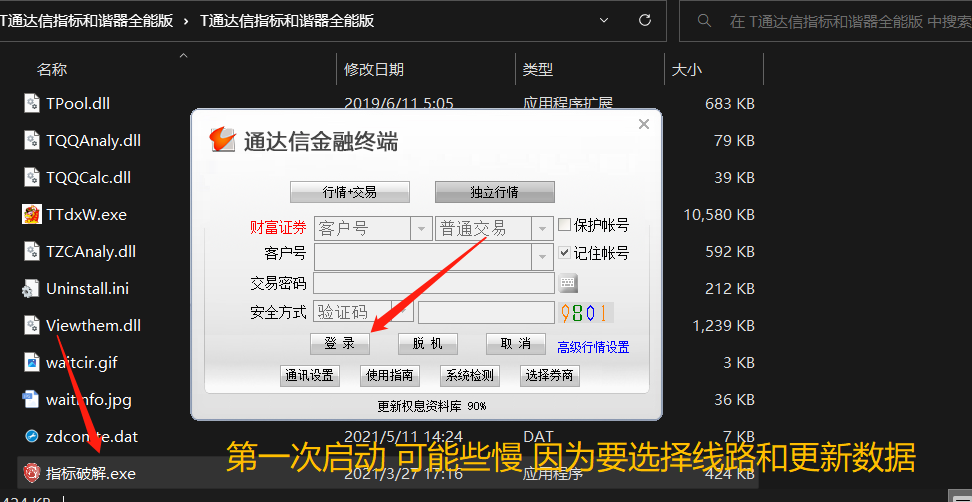The width and height of the screenshot is (972, 502).
Task: Click the TZCAnaly.dll file icon
Action: (32, 252)
